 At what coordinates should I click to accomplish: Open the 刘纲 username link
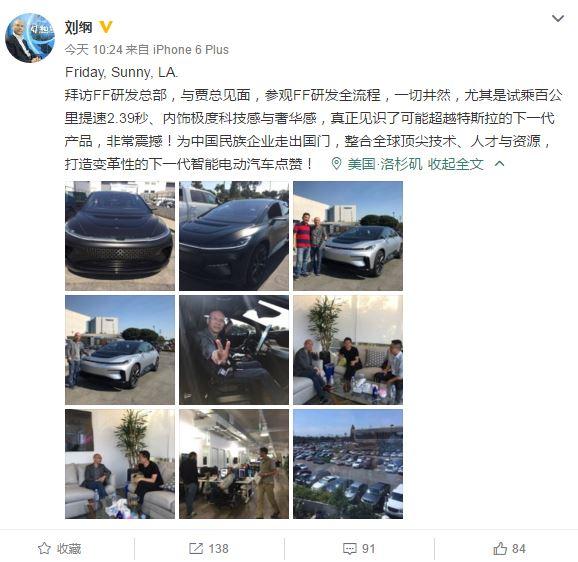(79, 27)
